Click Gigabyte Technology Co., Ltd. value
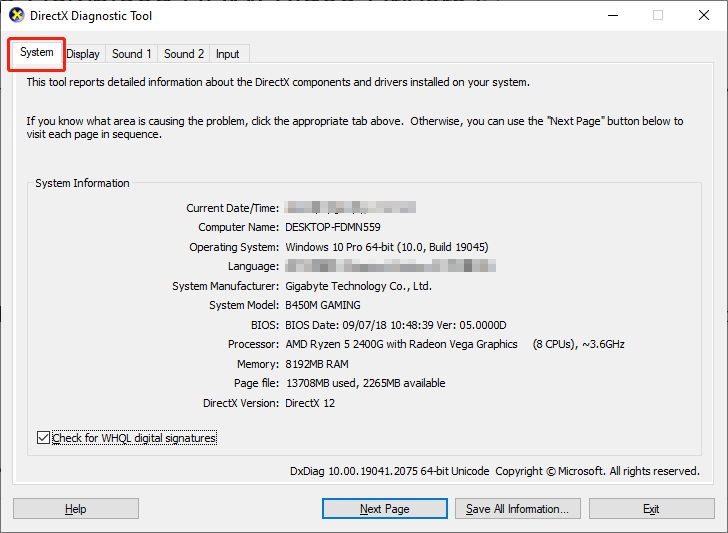Viewport: 728px width, 533px height. [358, 286]
